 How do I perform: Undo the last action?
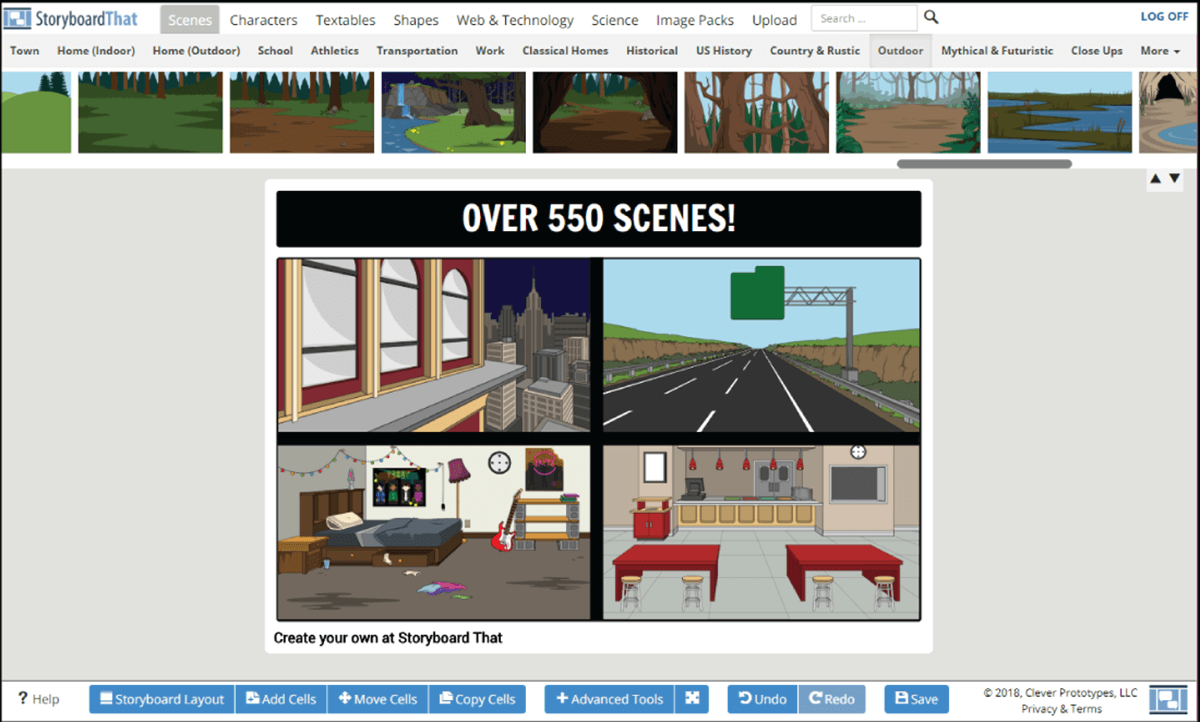[x=762, y=699]
